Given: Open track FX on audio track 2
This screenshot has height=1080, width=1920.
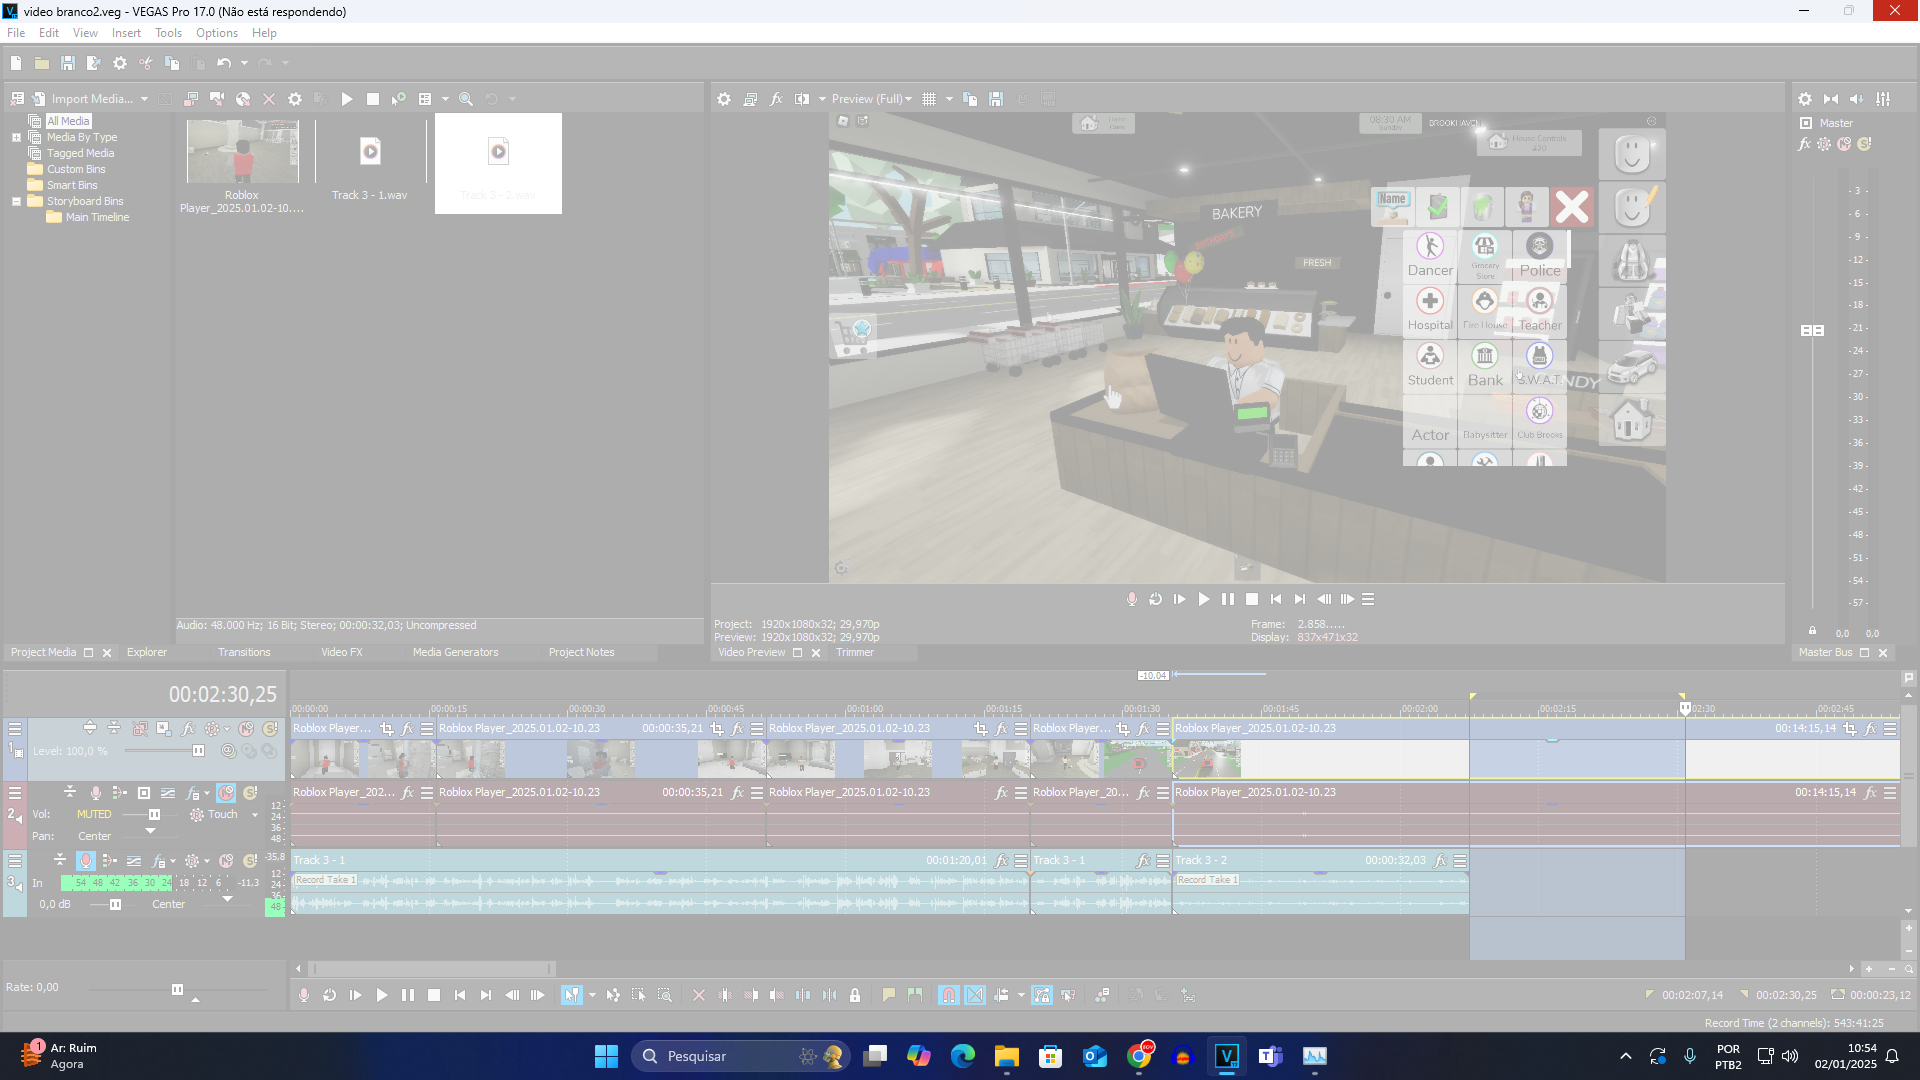Looking at the screenshot, I should [x=194, y=793].
